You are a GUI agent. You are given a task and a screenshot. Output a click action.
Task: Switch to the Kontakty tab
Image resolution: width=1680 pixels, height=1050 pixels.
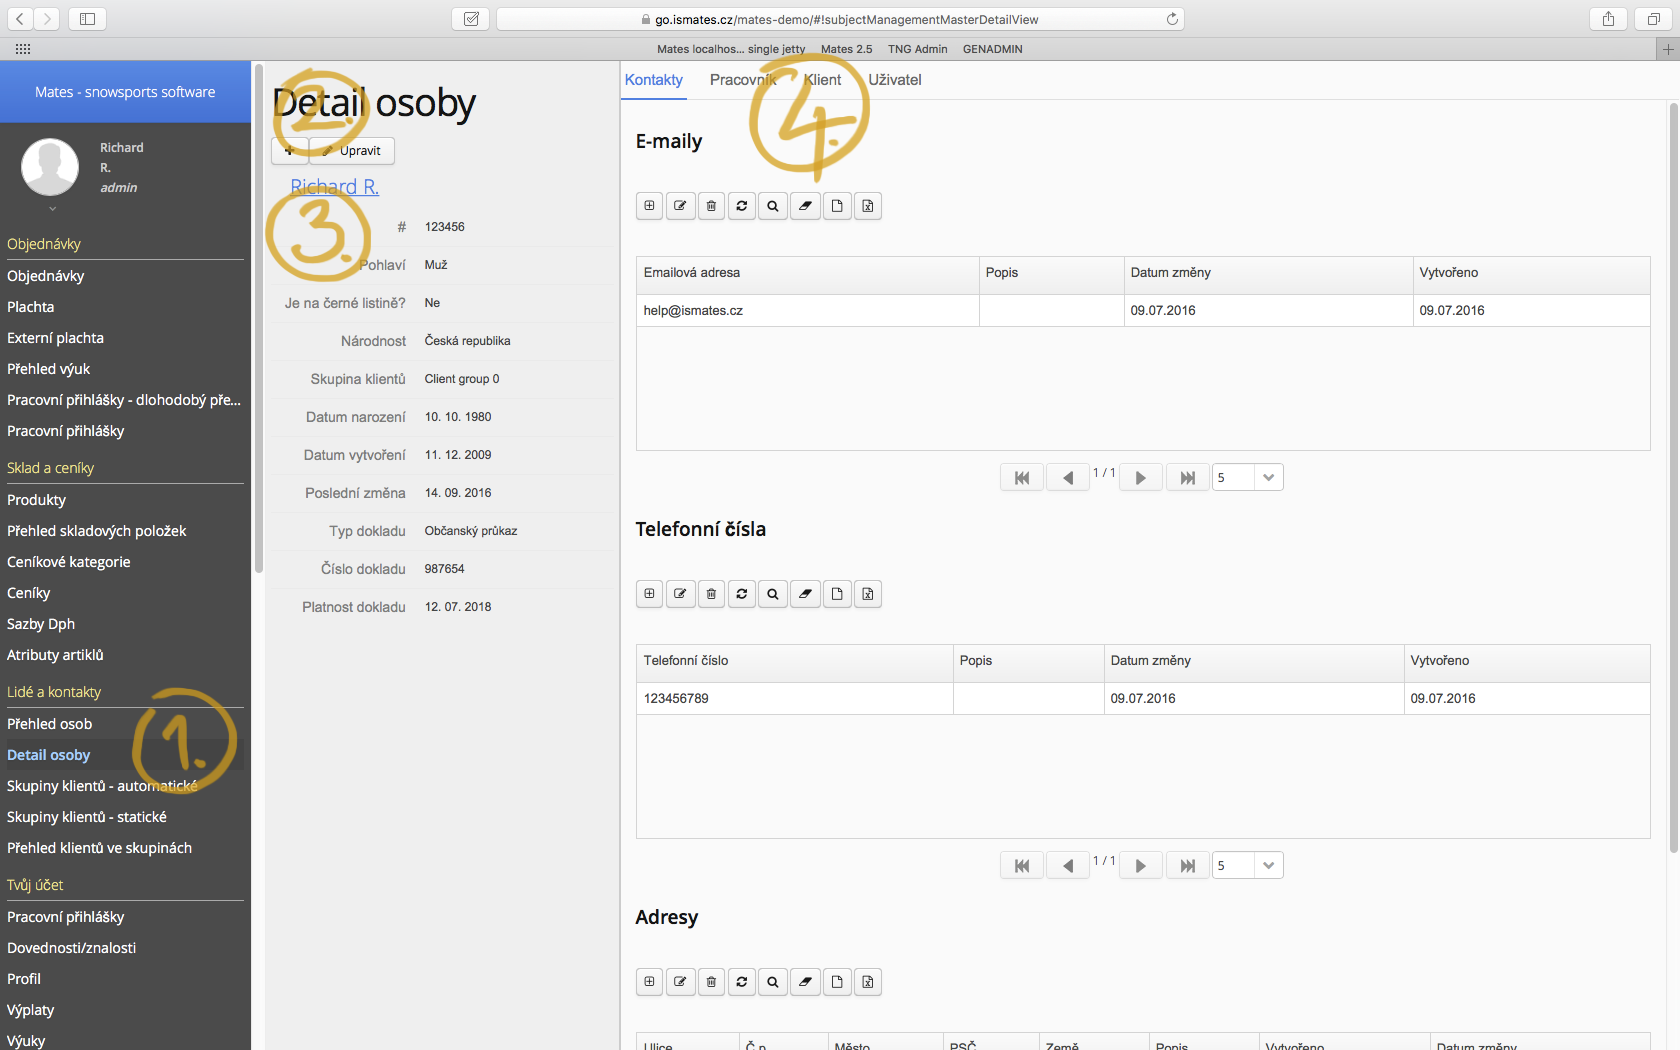pos(654,80)
